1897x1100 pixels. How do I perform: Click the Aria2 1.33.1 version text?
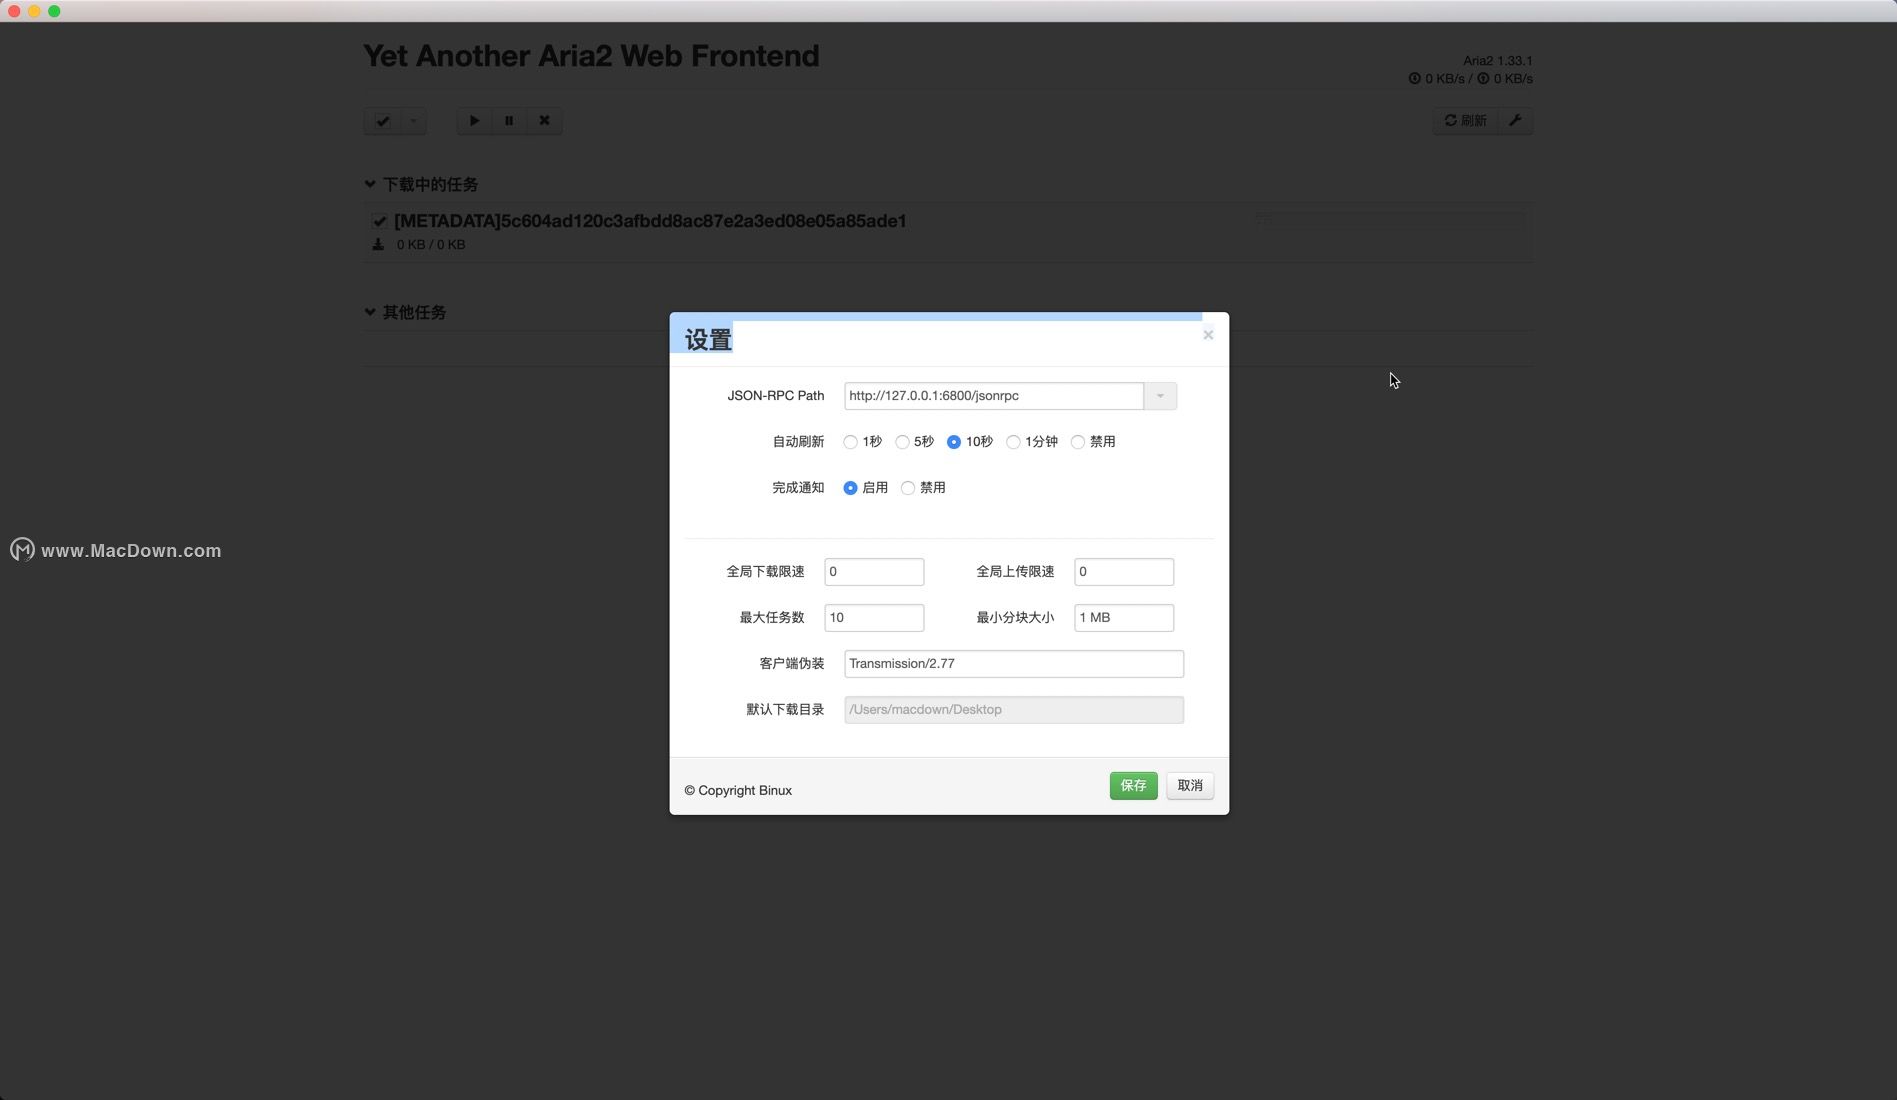1498,61
